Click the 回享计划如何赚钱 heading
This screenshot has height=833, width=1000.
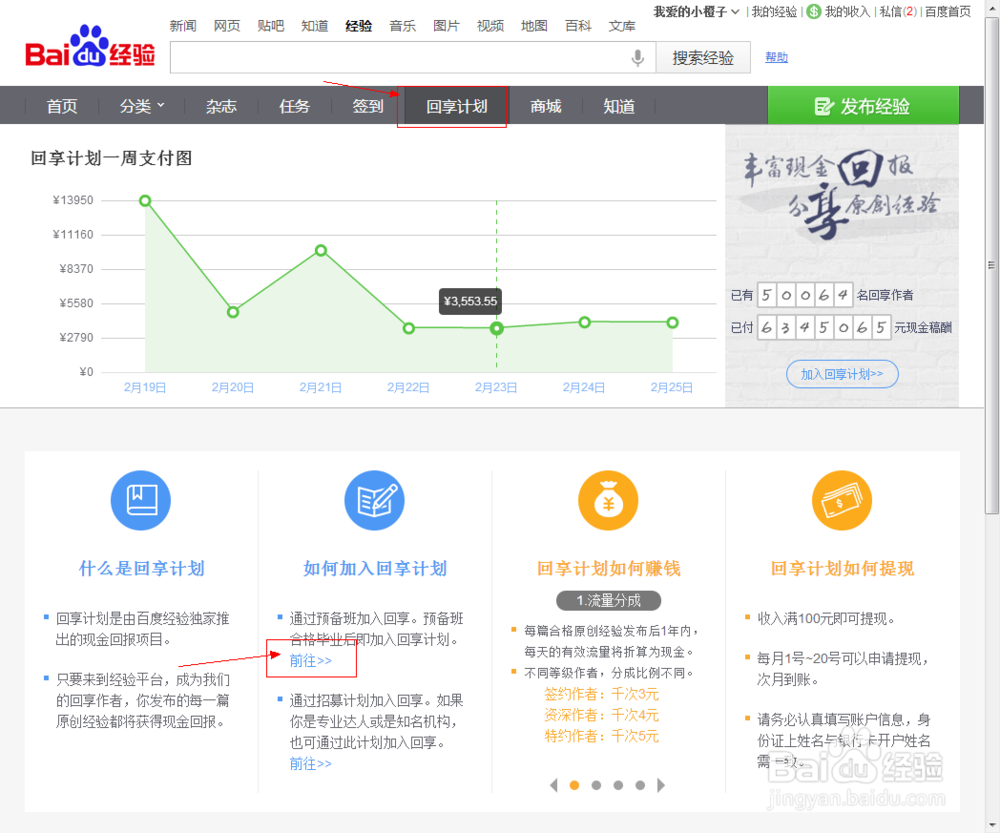[608, 568]
